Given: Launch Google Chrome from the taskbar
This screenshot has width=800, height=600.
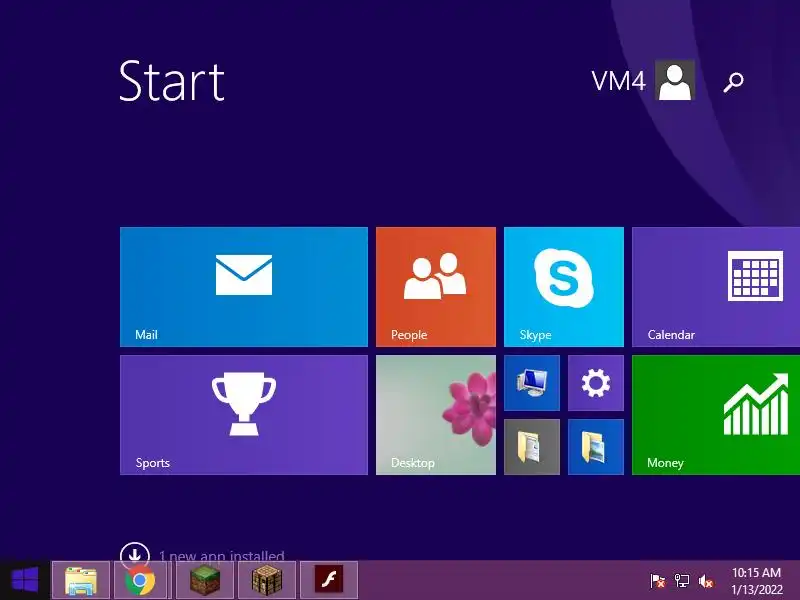Looking at the screenshot, I should click(141, 581).
